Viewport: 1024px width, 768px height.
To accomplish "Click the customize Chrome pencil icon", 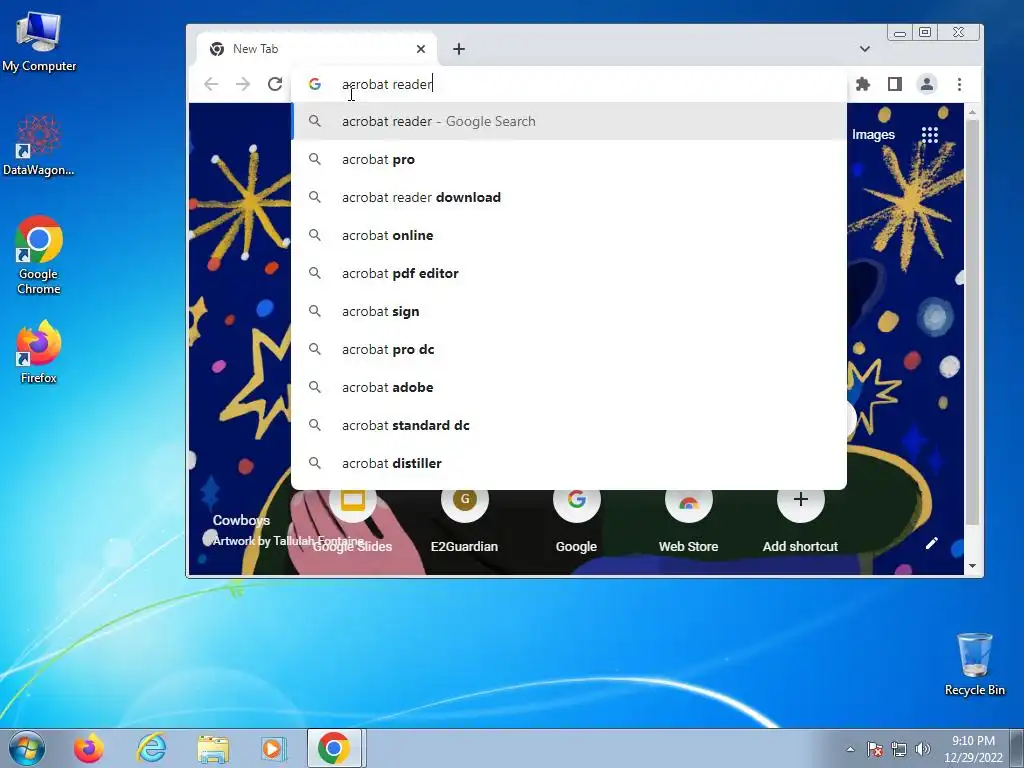I will point(932,543).
